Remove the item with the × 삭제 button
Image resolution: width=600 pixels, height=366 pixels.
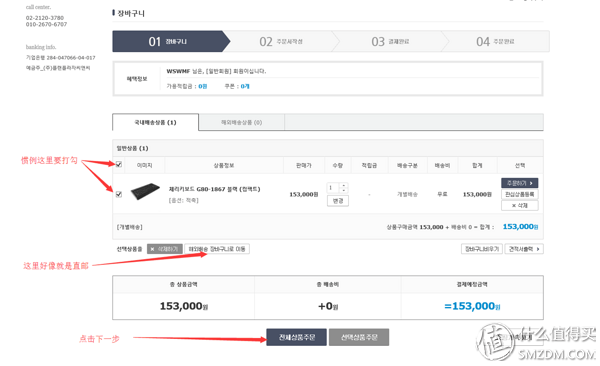tap(520, 205)
